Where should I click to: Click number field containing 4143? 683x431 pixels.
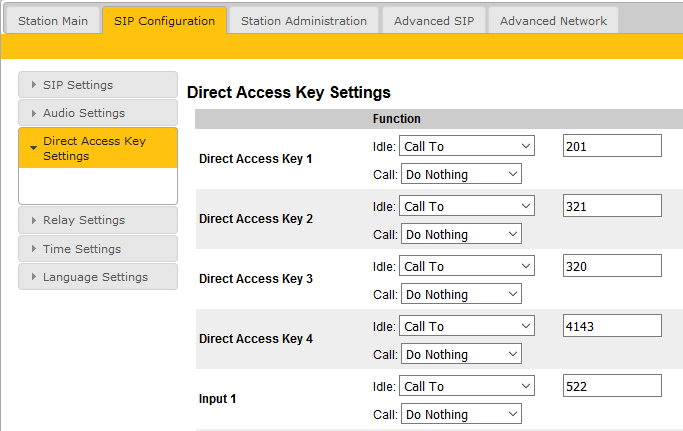click(611, 326)
